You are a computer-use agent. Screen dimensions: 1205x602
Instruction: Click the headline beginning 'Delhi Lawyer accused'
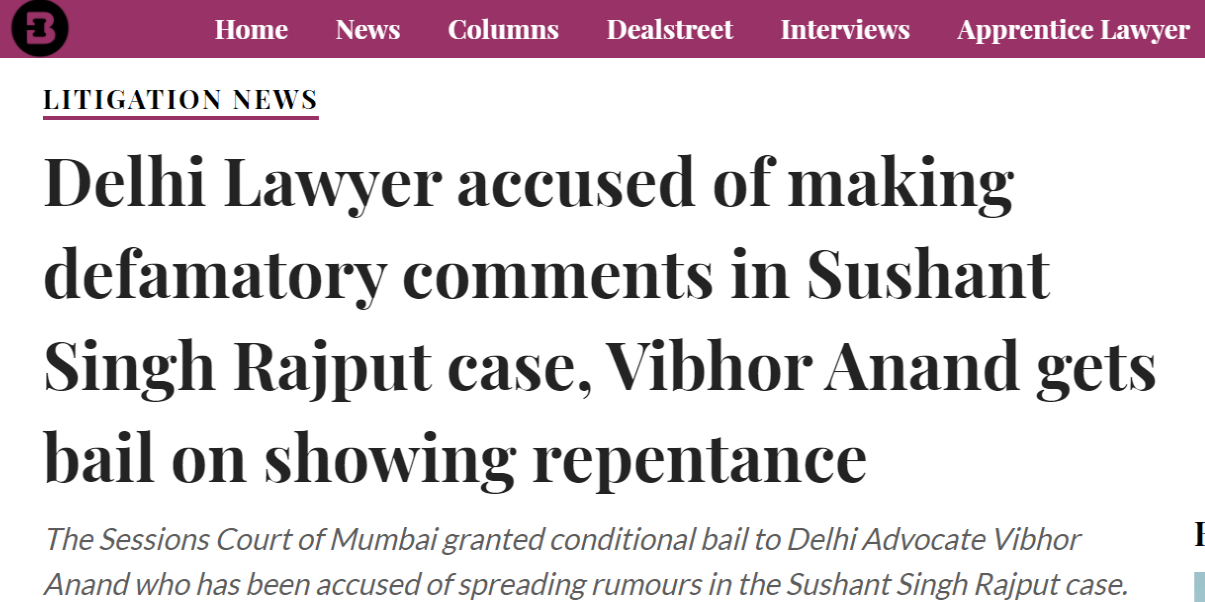600,320
